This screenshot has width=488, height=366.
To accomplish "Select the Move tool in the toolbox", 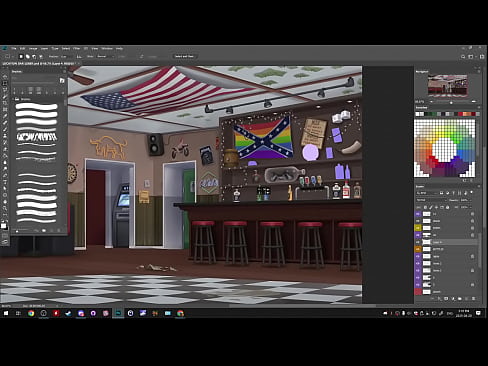I will pyautogui.click(x=5, y=76).
